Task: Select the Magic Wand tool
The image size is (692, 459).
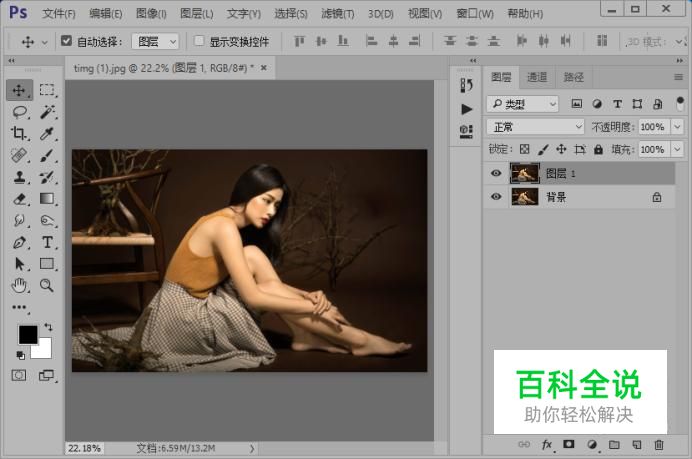Action: (47, 112)
